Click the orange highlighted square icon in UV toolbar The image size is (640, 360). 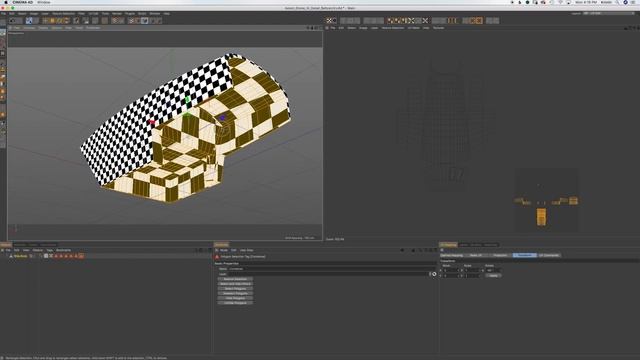pyautogui.click(x=479, y=20)
